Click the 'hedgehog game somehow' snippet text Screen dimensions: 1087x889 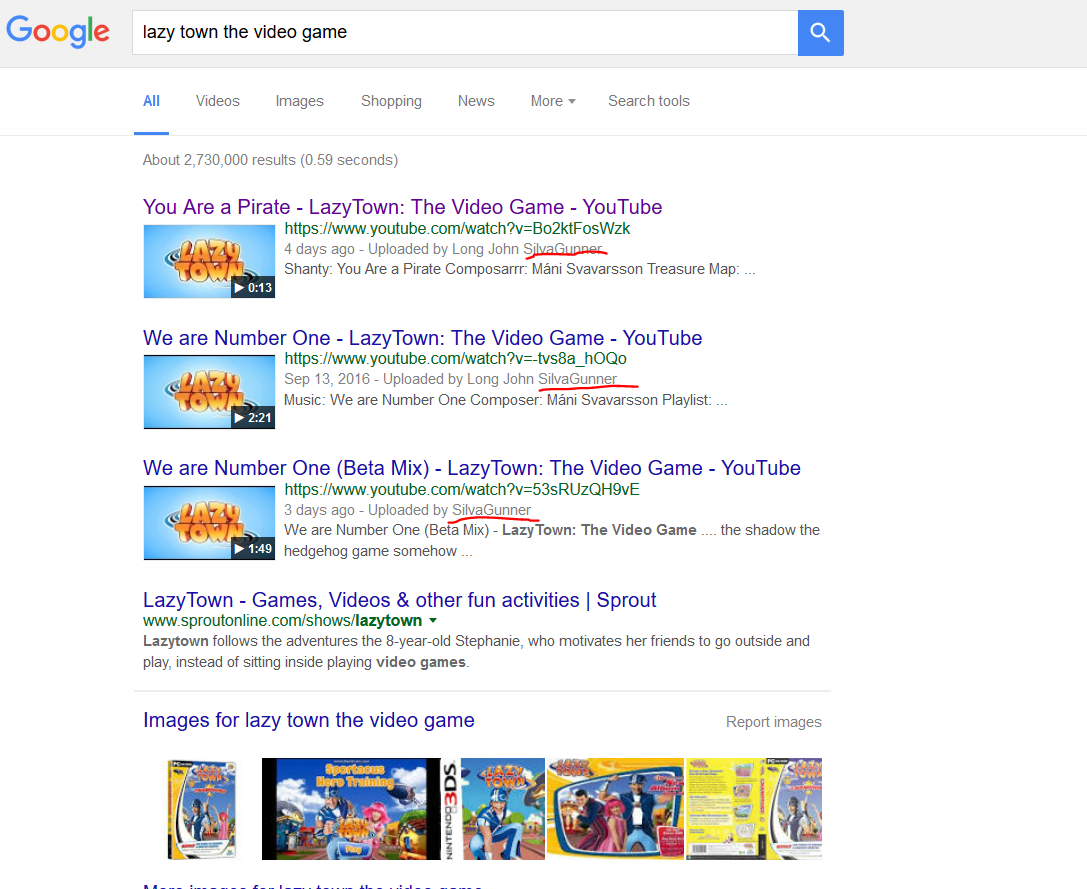pyautogui.click(x=378, y=551)
